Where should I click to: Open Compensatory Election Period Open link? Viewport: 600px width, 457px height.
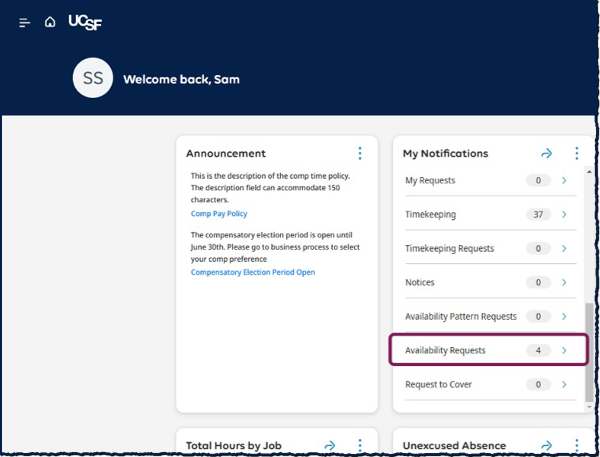[253, 272]
